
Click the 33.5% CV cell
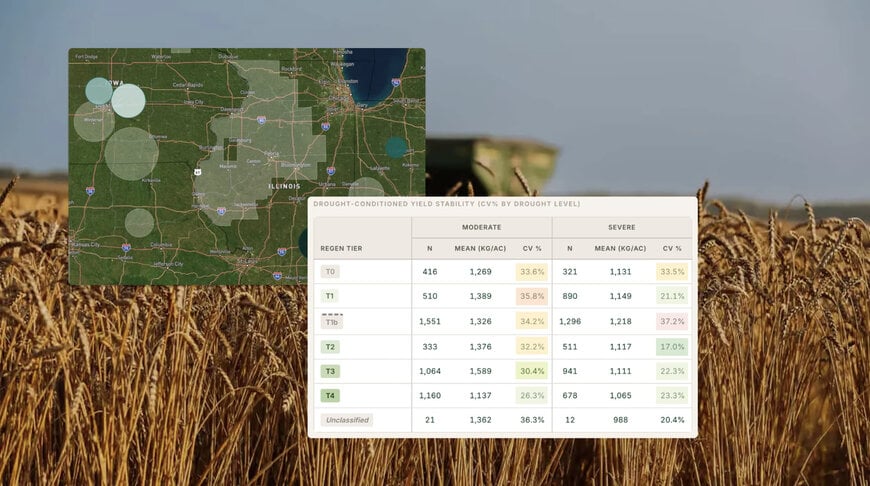(672, 272)
